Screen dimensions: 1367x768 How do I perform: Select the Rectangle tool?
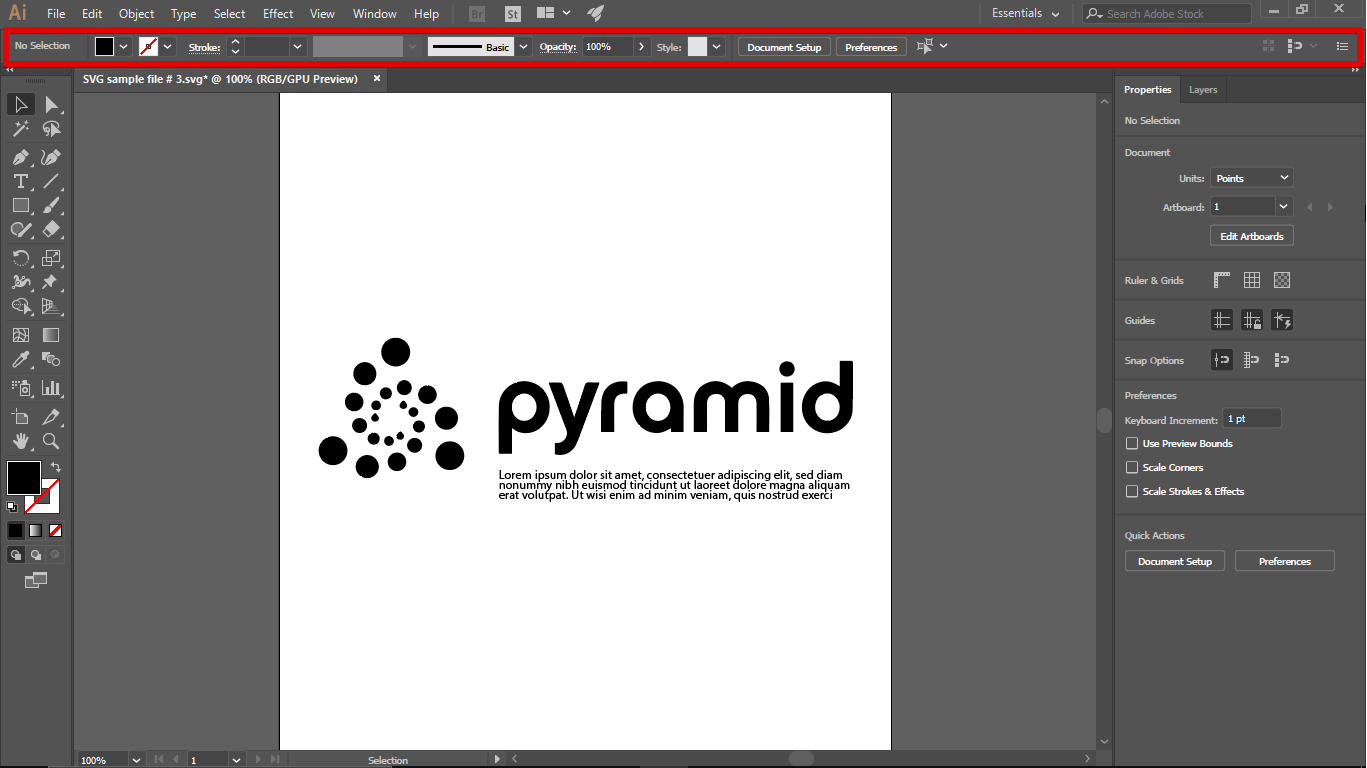(20, 205)
